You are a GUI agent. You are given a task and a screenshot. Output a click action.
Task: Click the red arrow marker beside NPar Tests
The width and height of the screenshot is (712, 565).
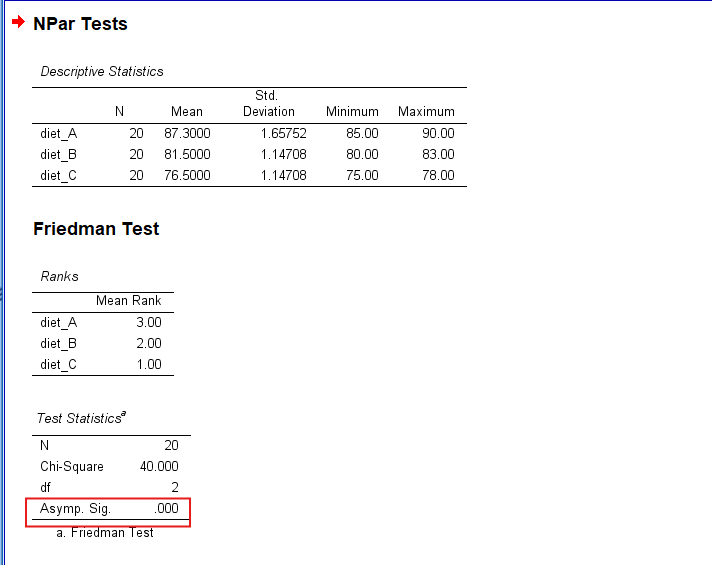click(18, 22)
